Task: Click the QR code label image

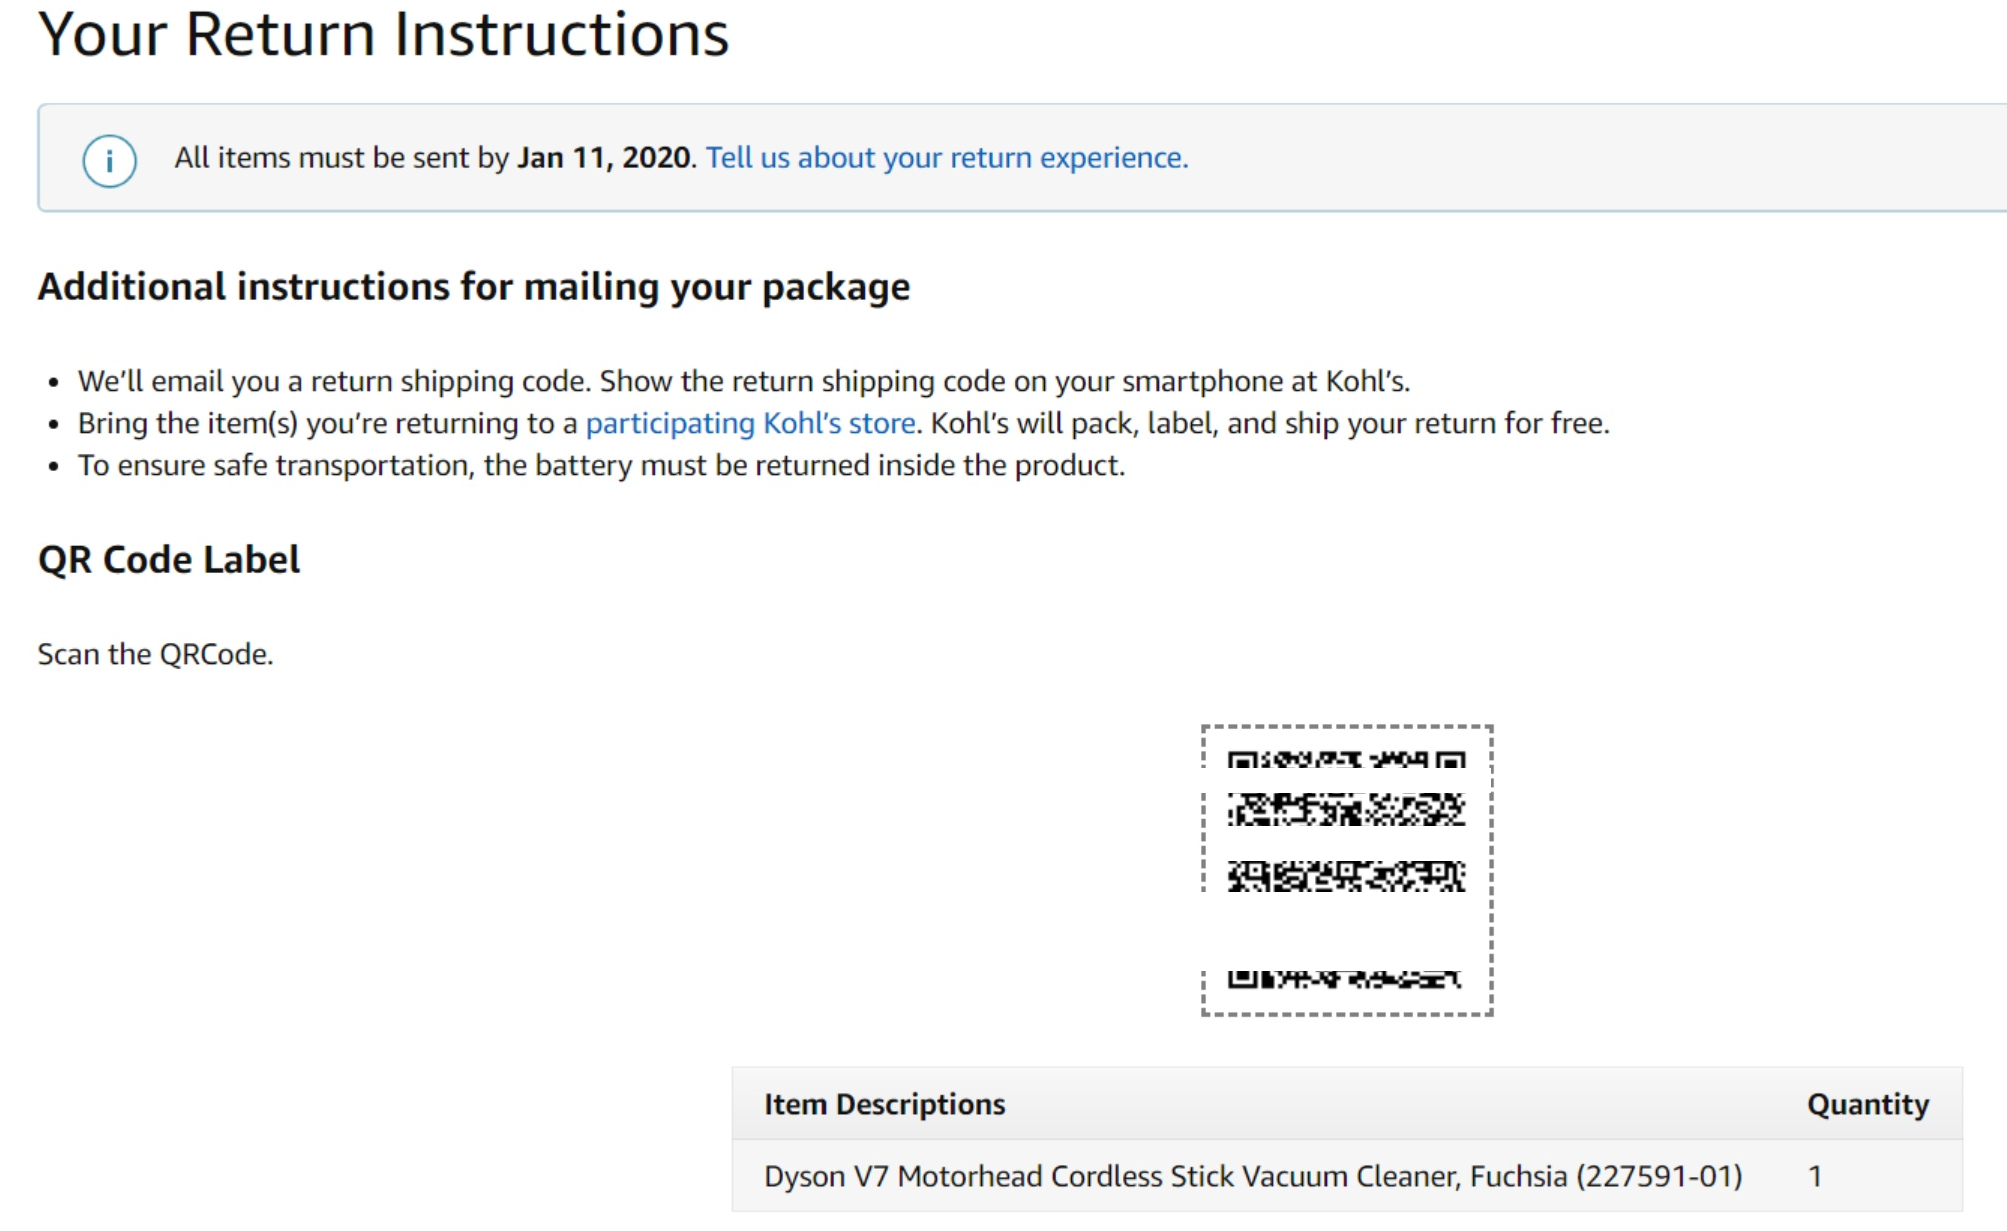Action: 1347,870
